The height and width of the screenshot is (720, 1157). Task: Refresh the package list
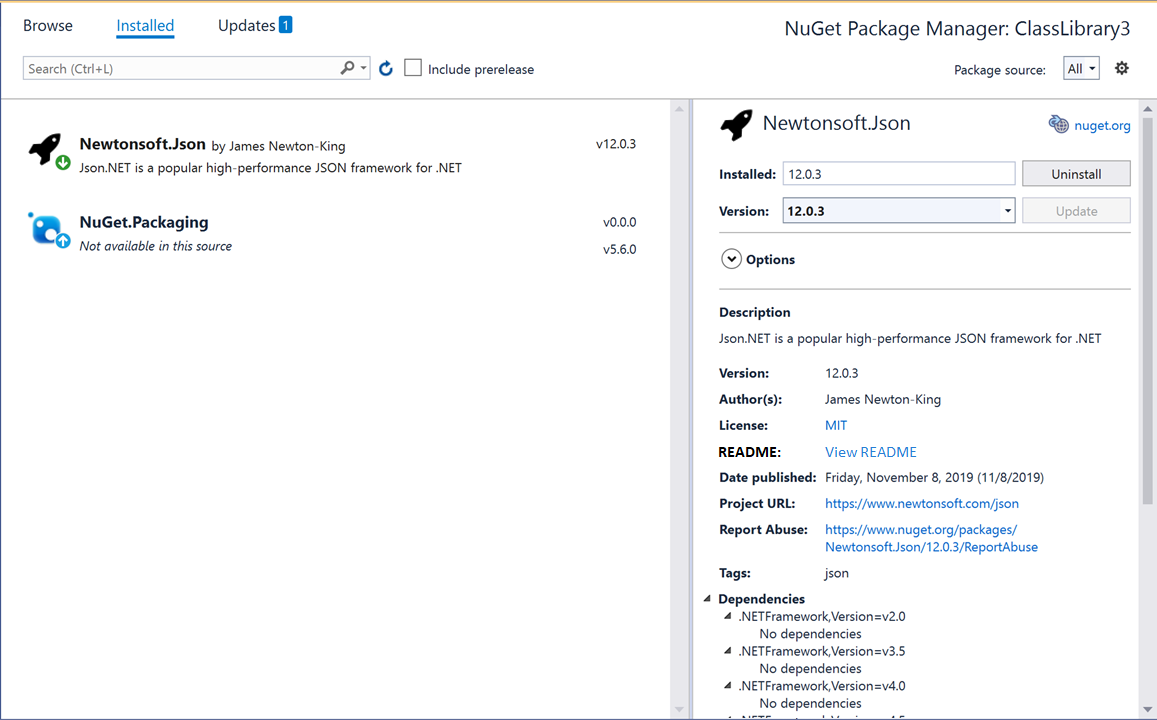tap(386, 69)
